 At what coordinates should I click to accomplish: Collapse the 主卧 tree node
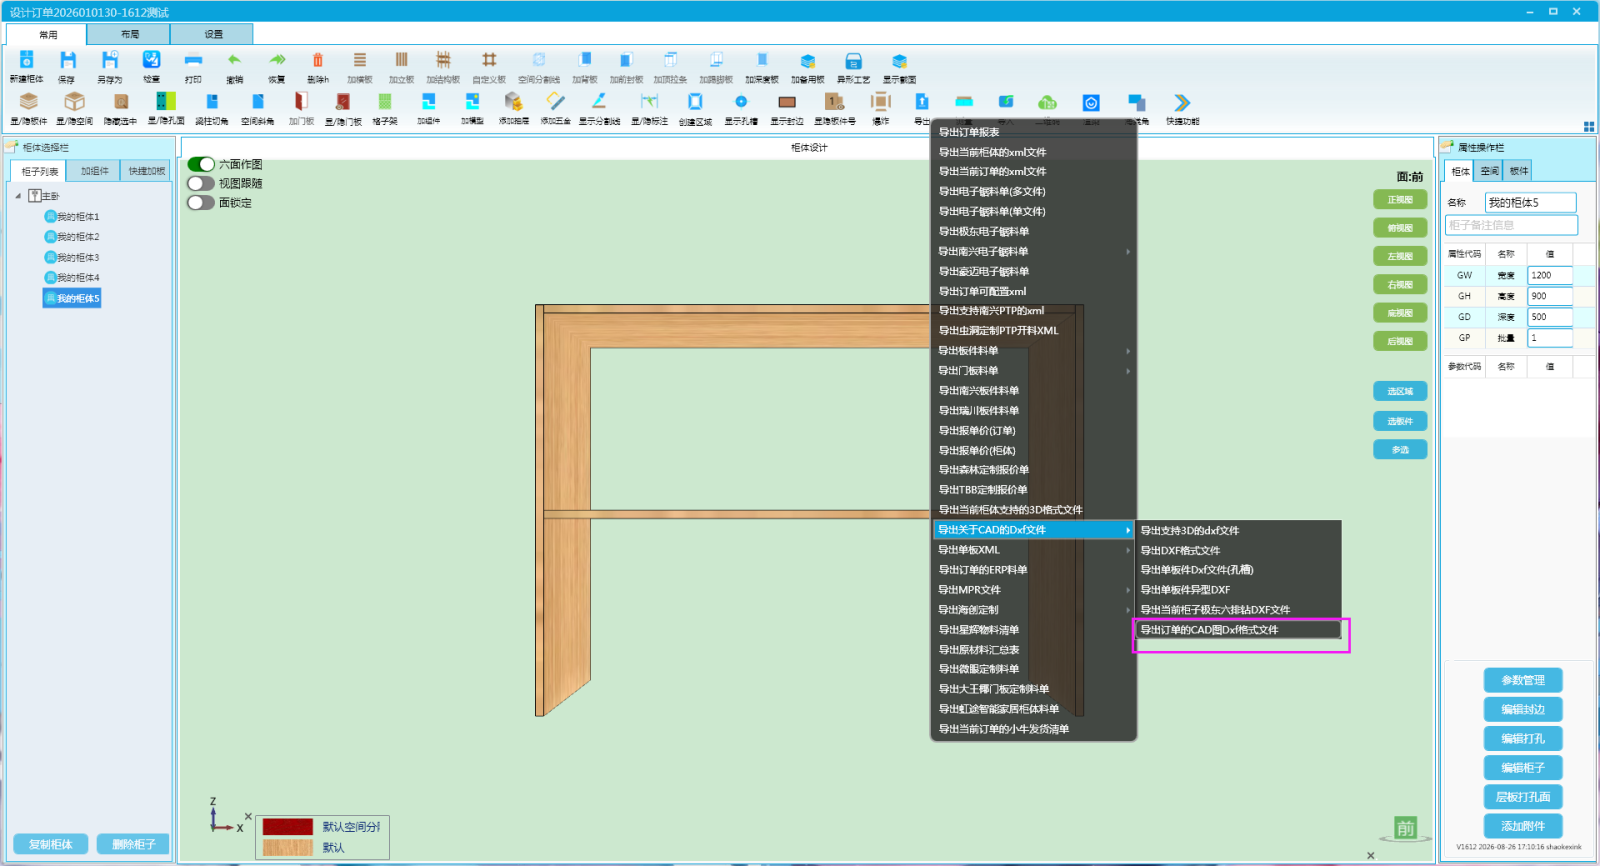point(18,196)
